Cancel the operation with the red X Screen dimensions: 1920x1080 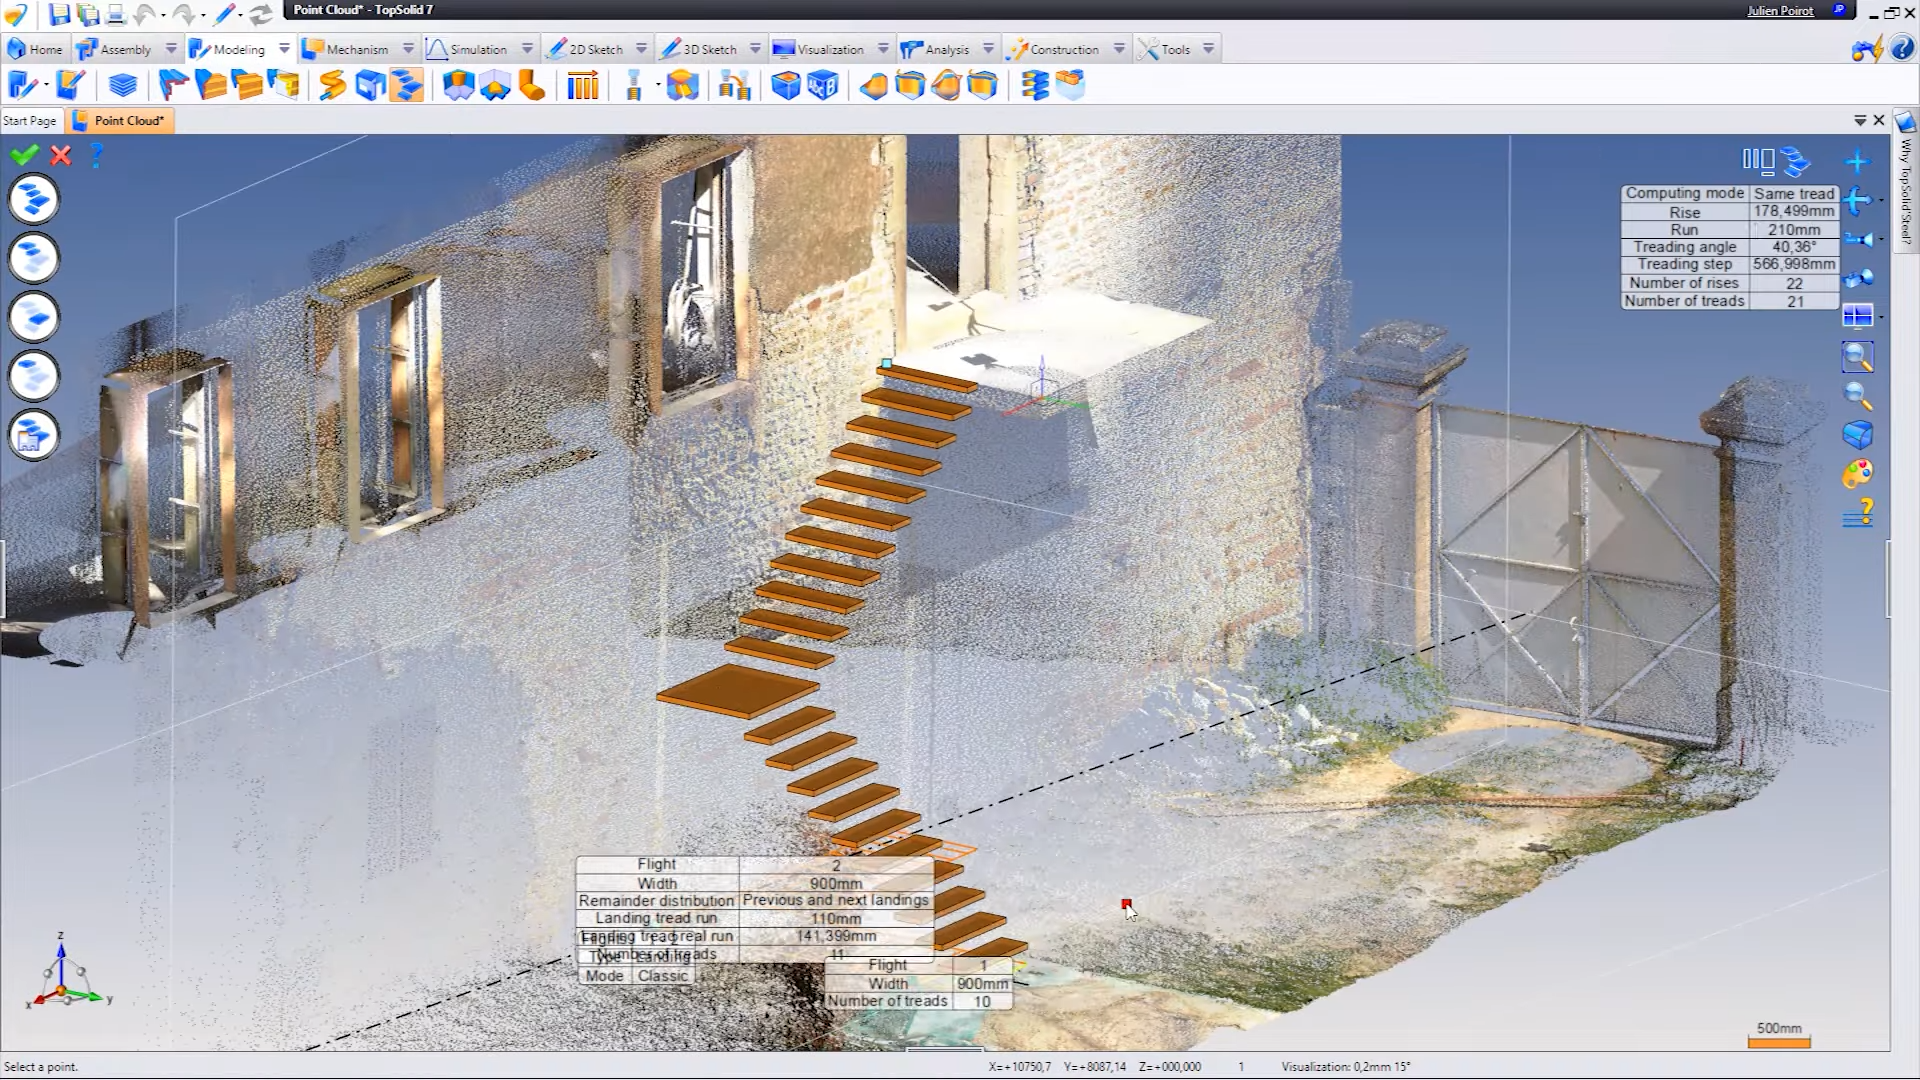coord(60,156)
